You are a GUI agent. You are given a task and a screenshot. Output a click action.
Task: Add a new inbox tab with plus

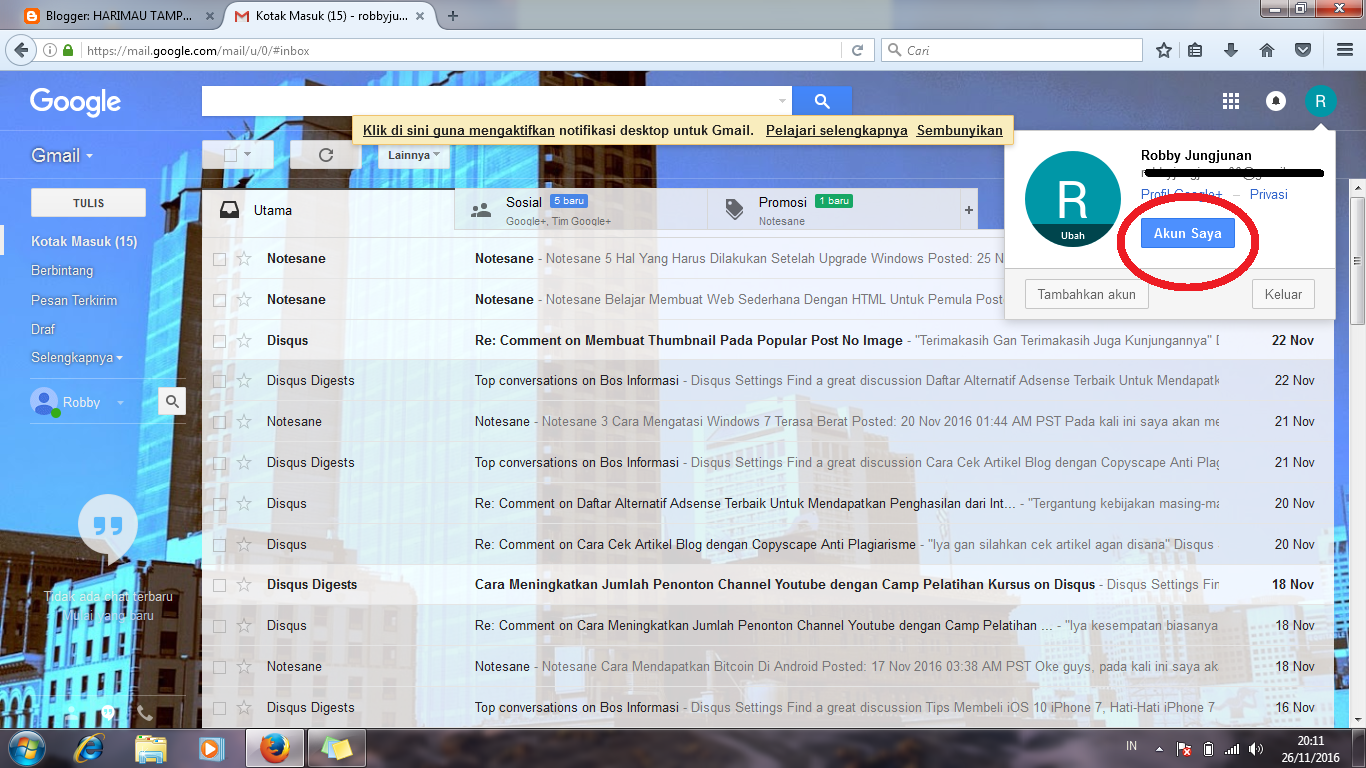coord(968,210)
